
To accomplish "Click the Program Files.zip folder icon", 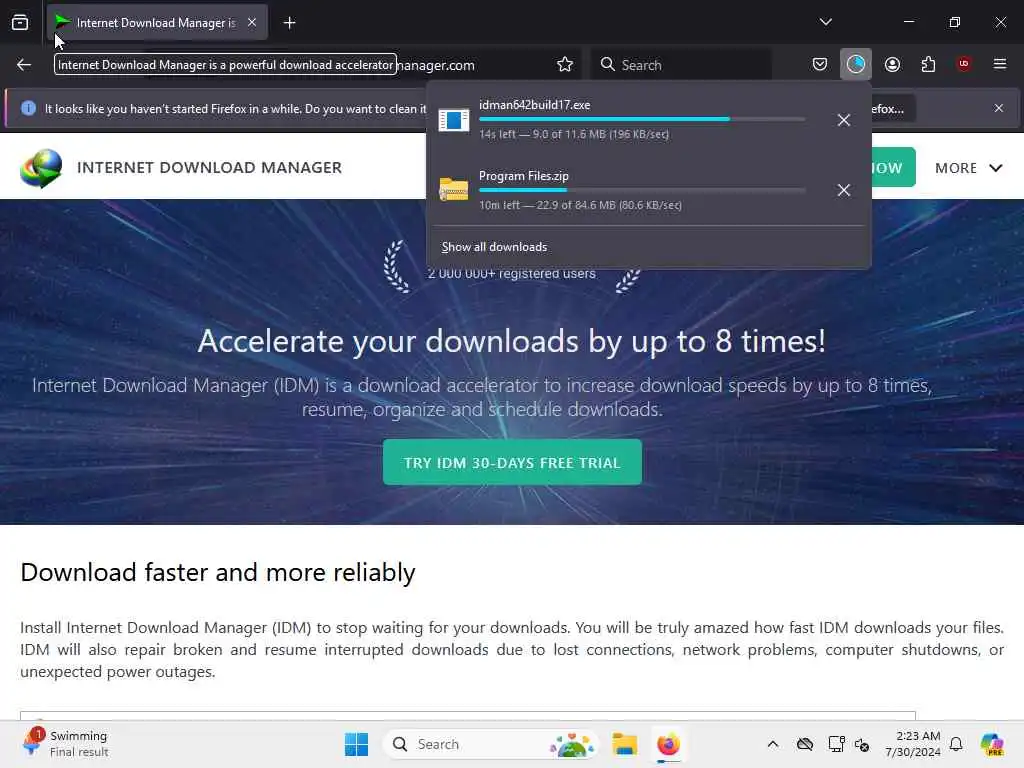I will (453, 189).
